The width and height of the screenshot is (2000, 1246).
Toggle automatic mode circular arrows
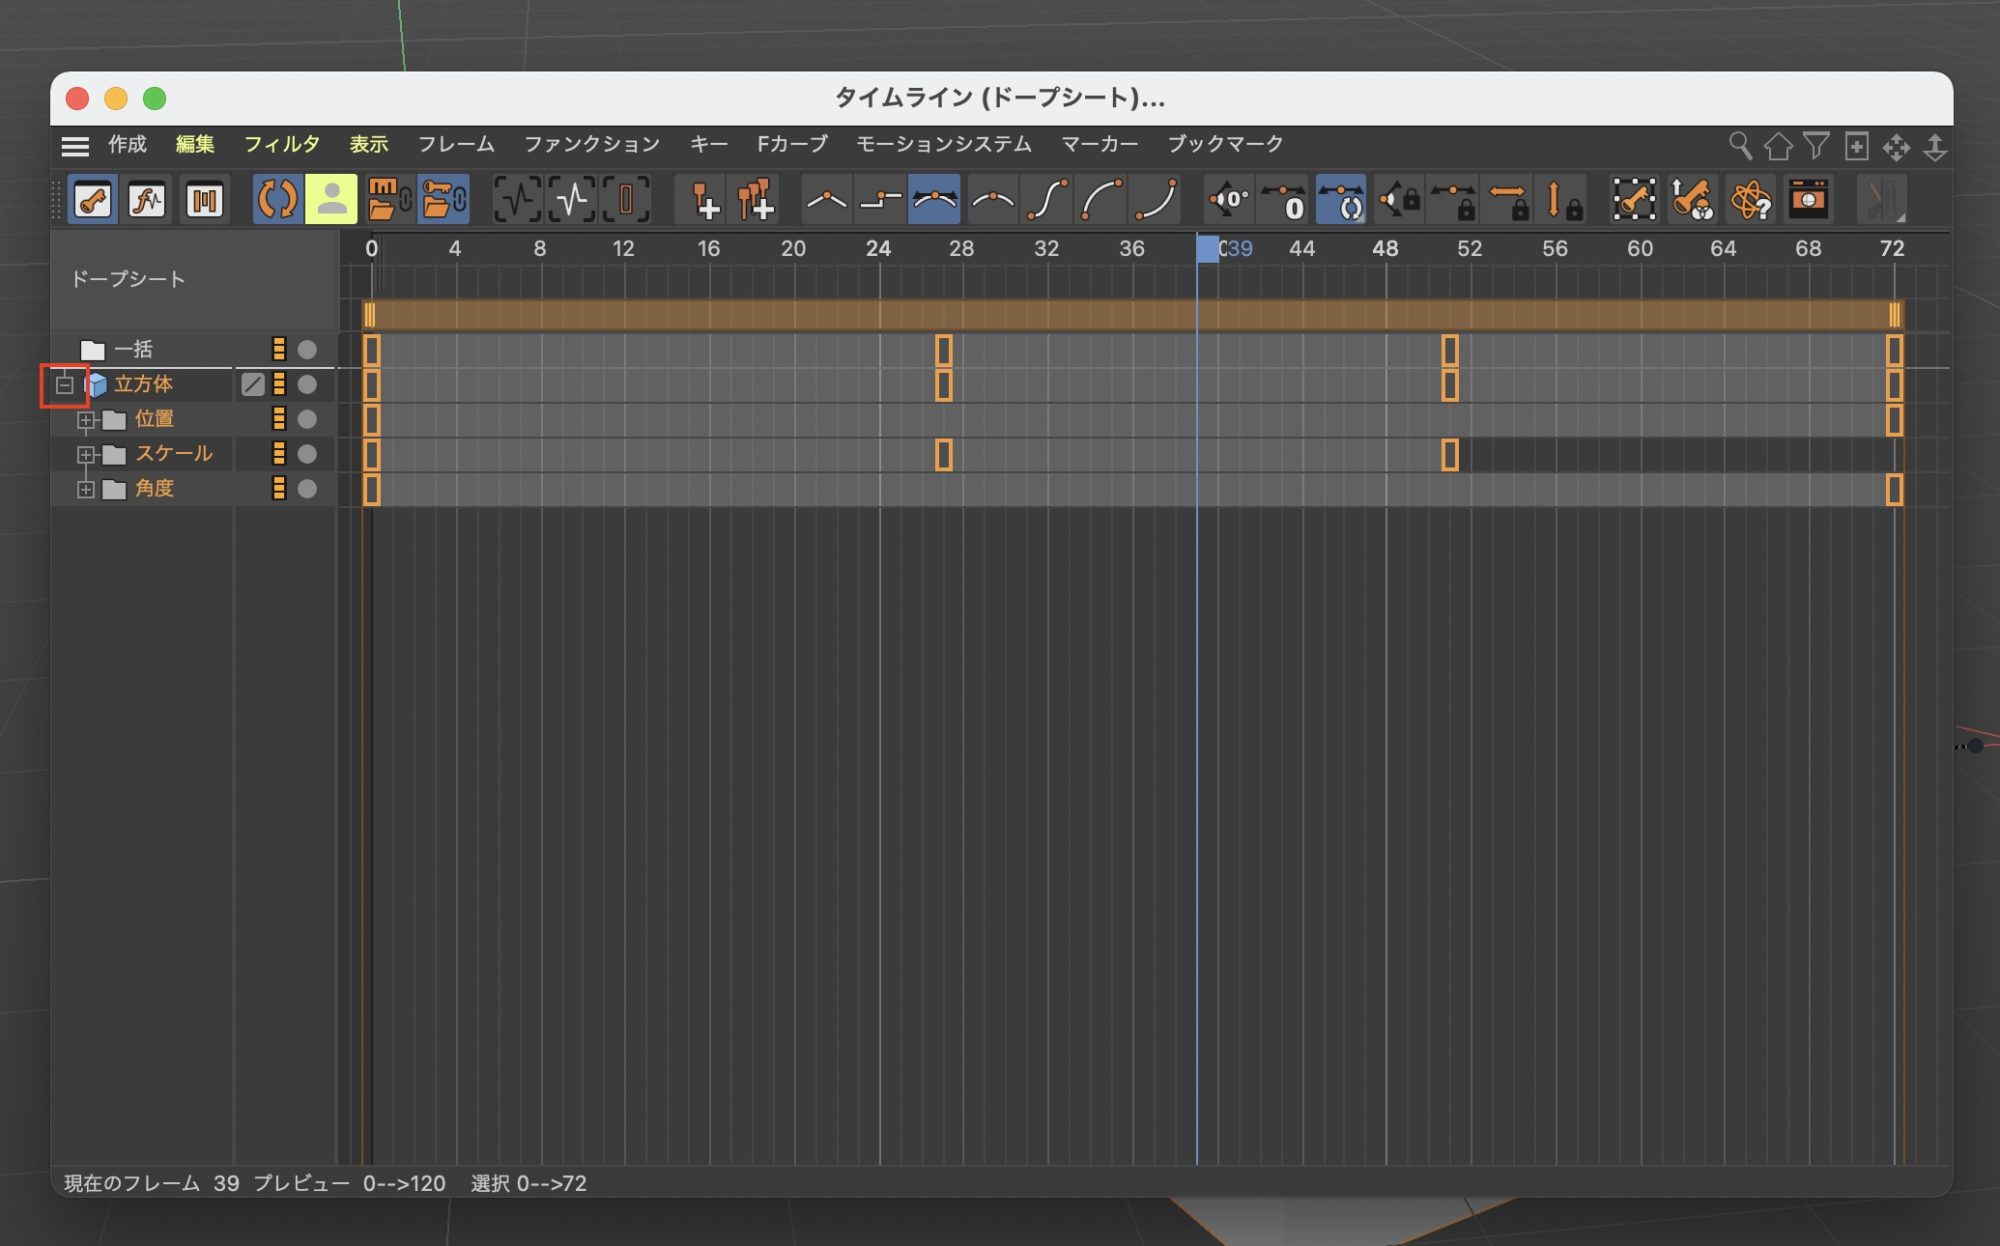277,199
